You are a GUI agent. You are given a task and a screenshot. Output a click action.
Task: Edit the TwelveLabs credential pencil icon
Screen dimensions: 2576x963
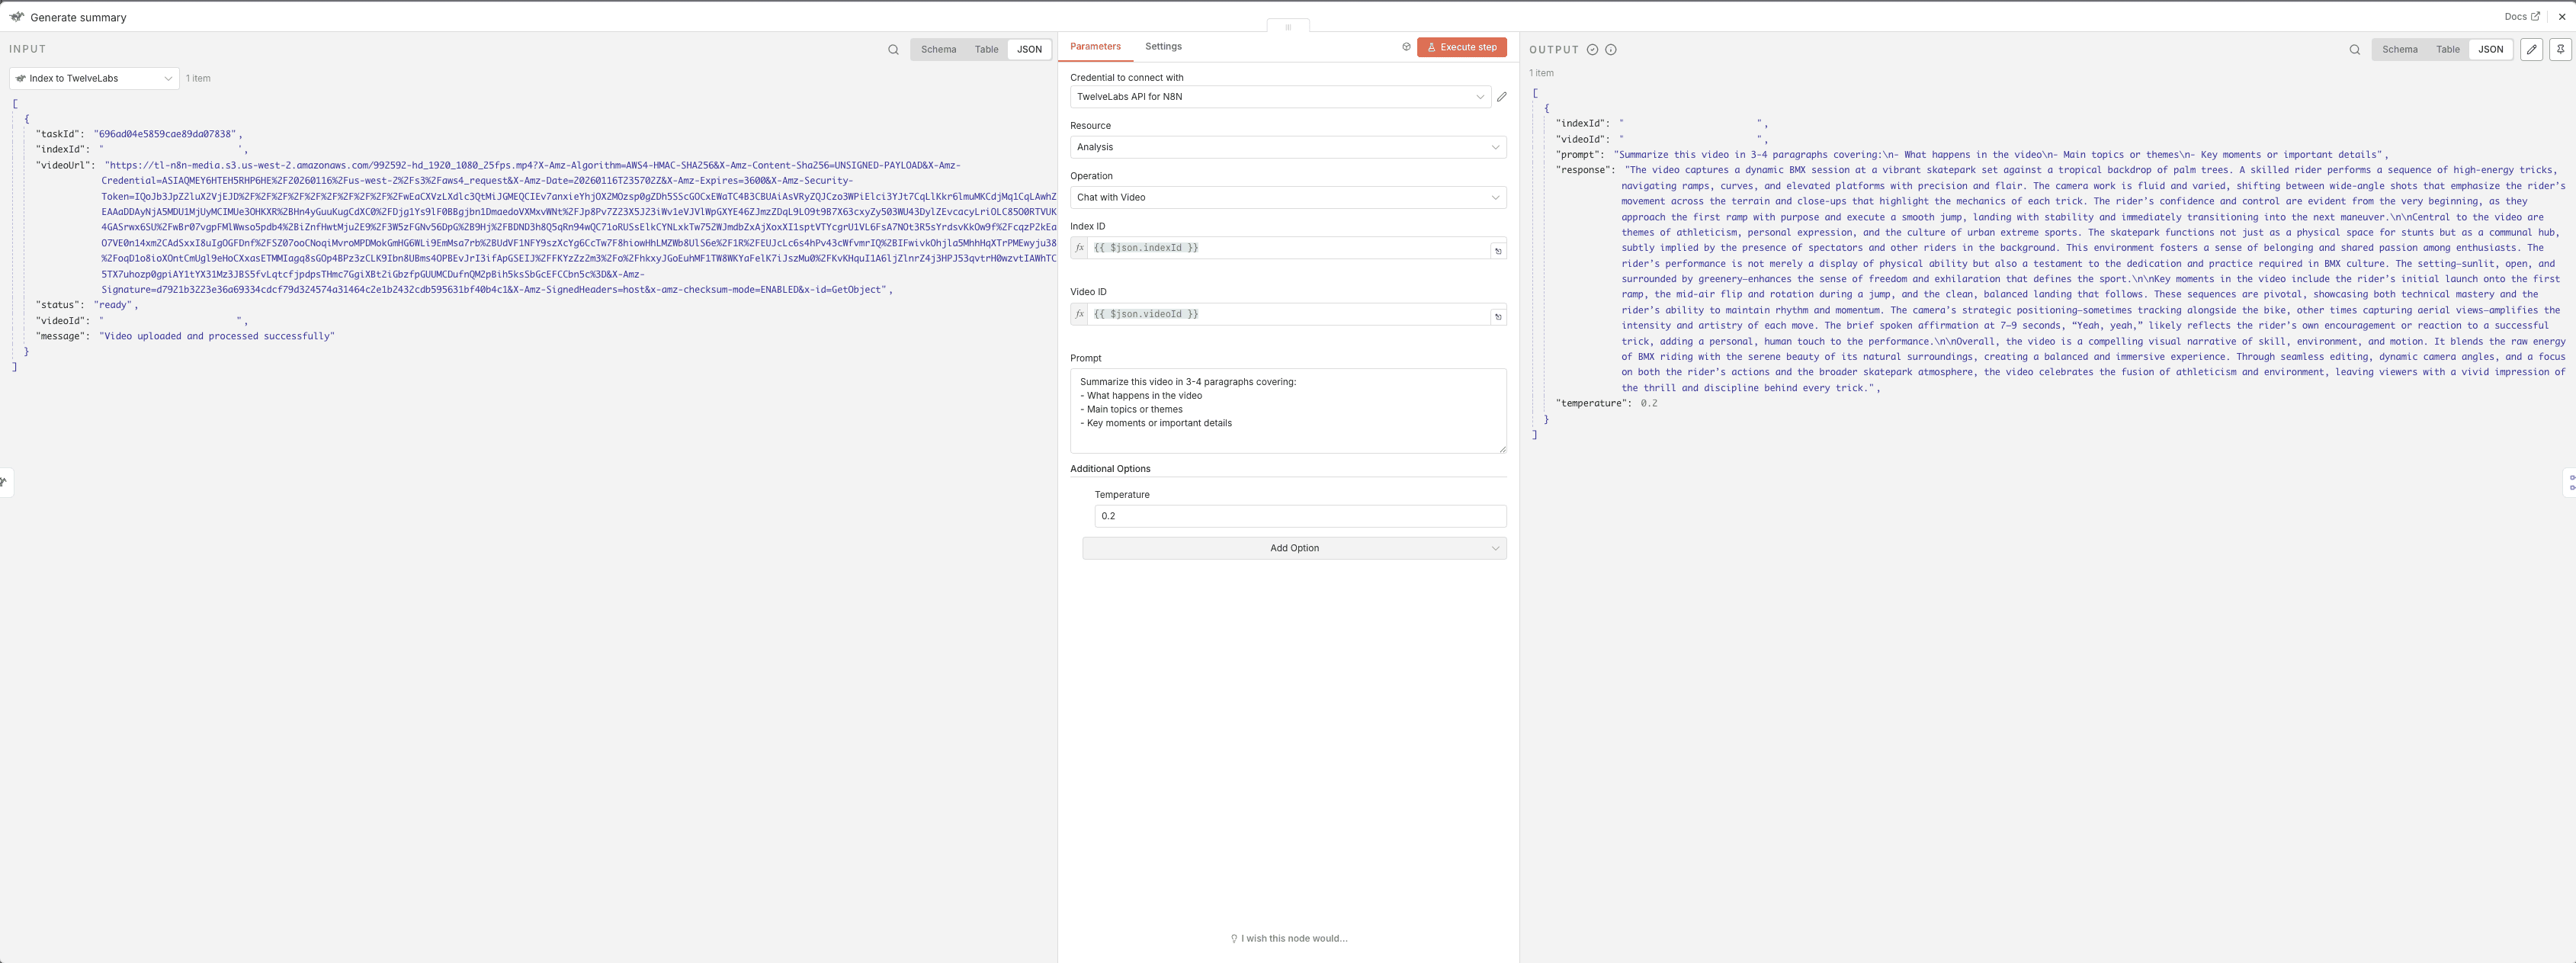pyautogui.click(x=1501, y=97)
